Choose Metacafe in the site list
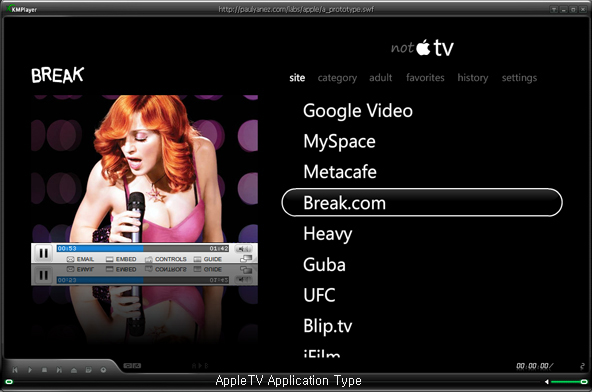This screenshot has width=592, height=392. (340, 172)
